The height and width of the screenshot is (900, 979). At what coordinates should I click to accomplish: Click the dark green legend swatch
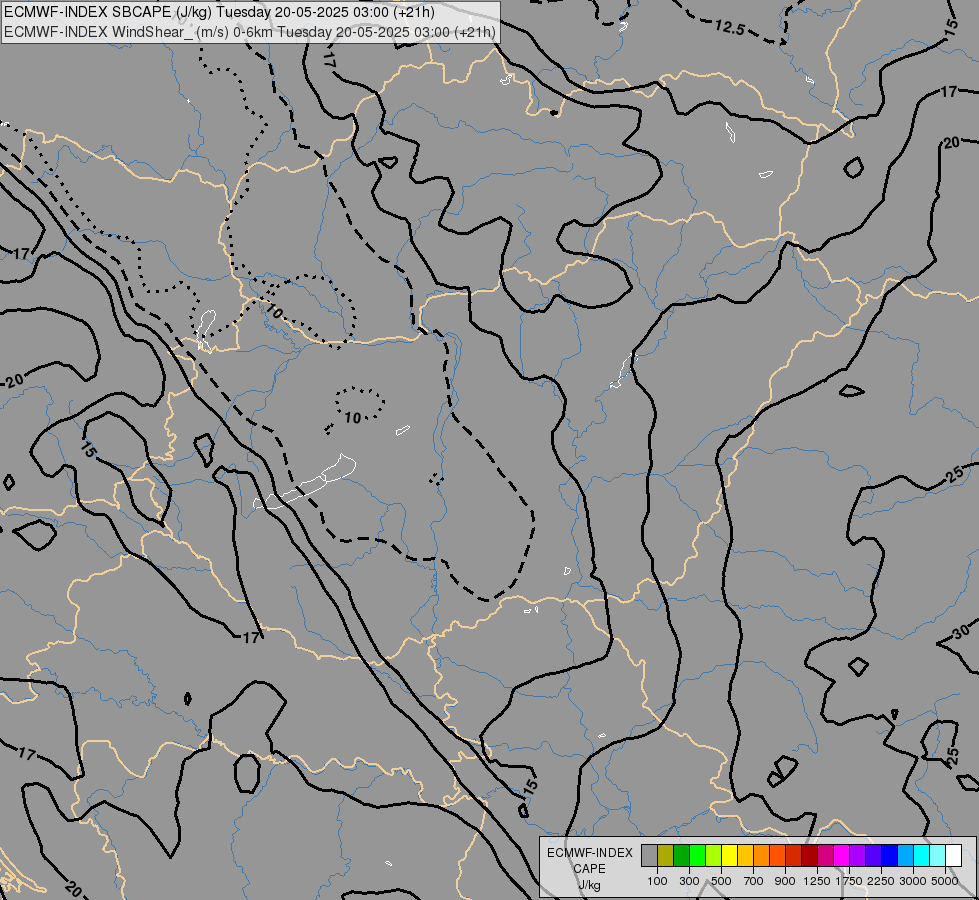click(x=681, y=856)
